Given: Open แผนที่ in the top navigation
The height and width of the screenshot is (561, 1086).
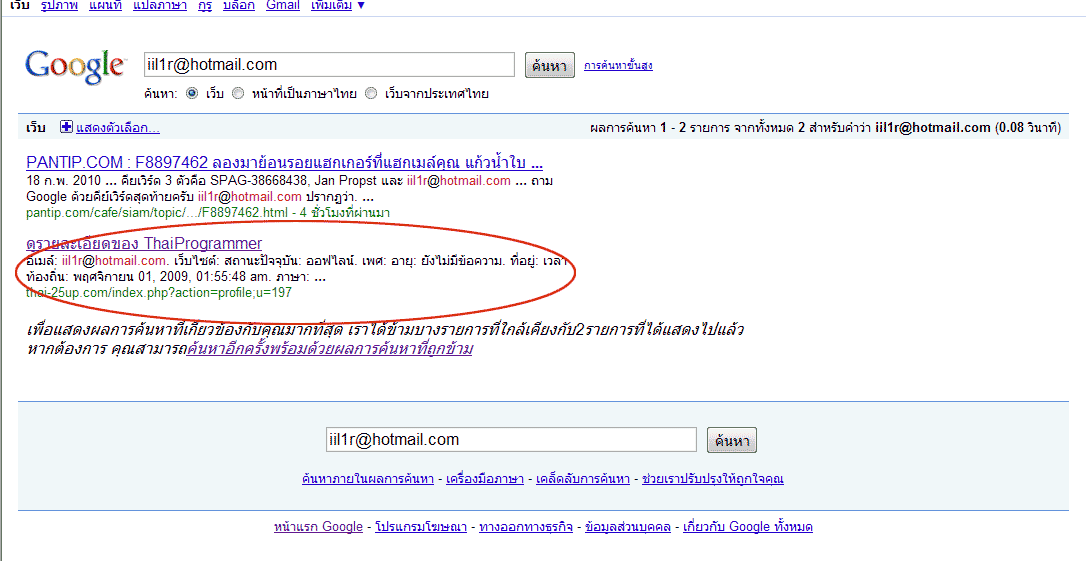Looking at the screenshot, I should tap(105, 6).
